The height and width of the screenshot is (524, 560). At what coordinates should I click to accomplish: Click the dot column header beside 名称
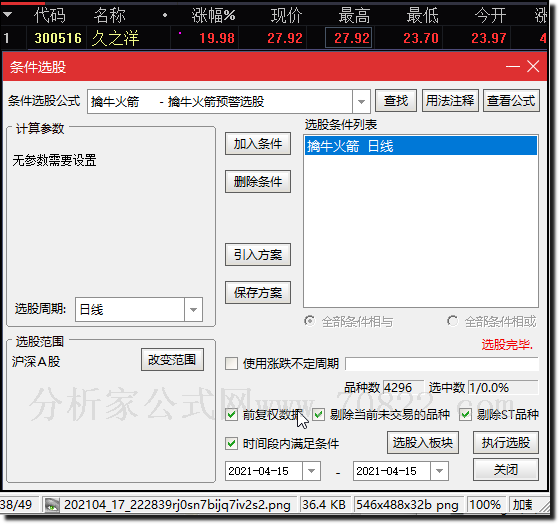coord(165,15)
